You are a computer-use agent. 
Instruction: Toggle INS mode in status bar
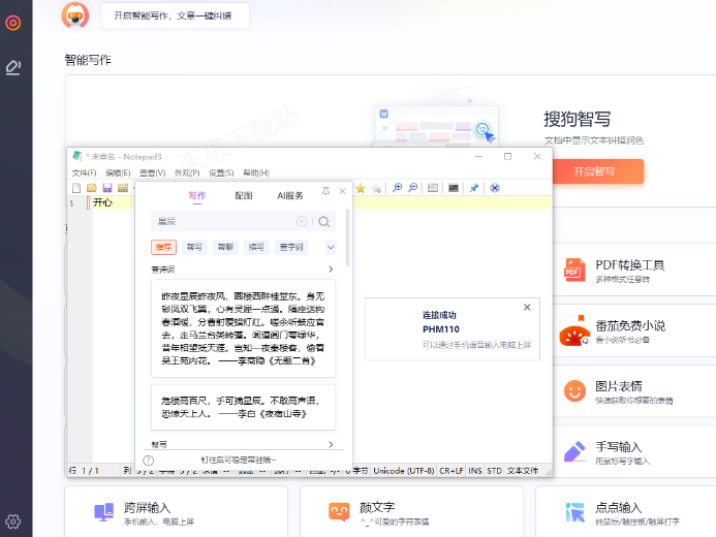475,471
